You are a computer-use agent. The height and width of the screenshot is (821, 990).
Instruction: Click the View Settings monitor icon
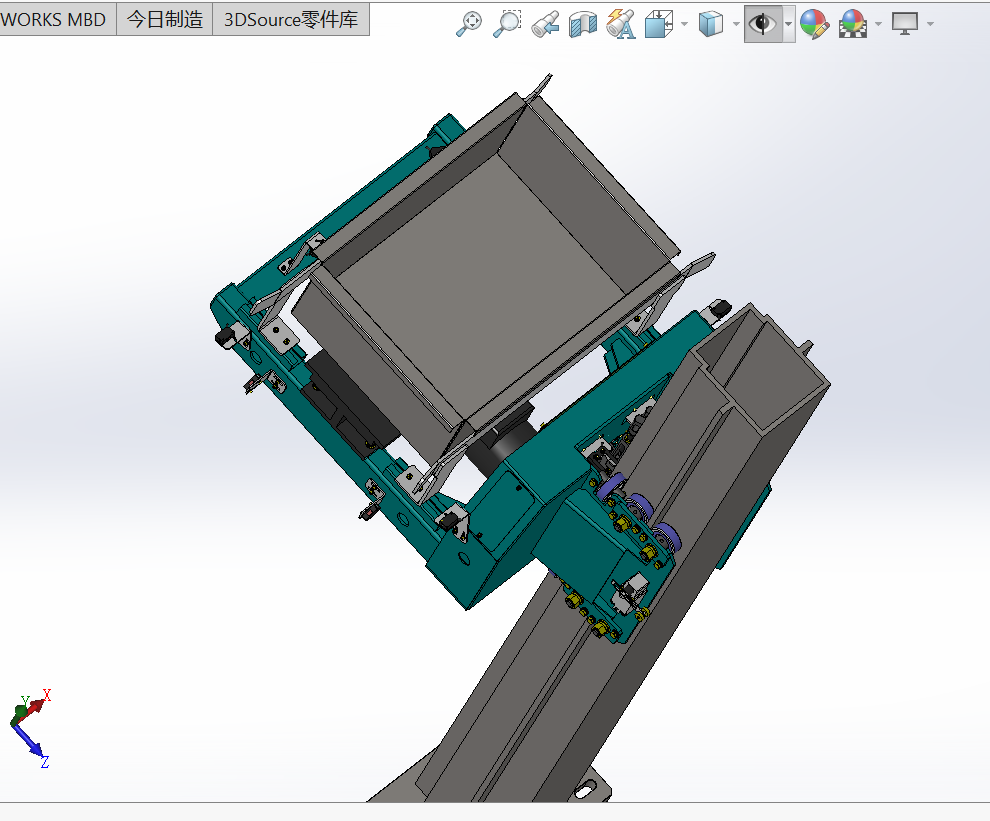(x=905, y=24)
